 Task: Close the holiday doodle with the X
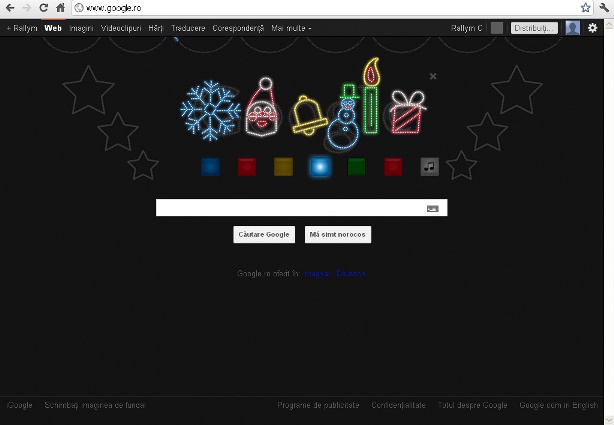click(433, 76)
